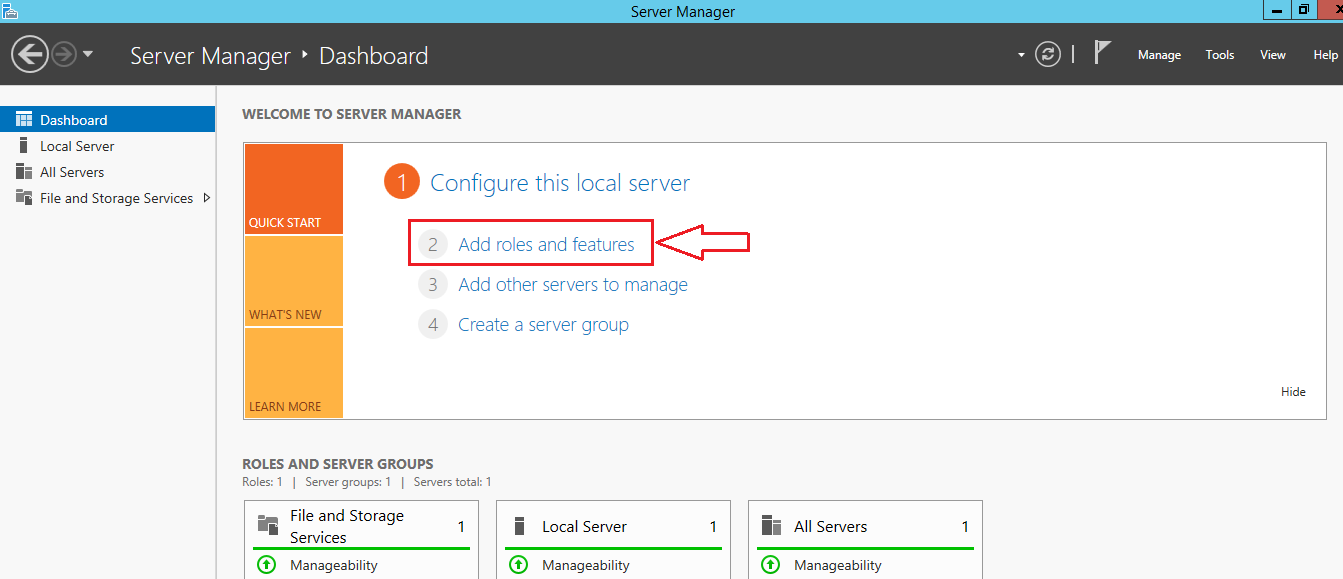Select the LEARN MORE tile
This screenshot has height=579, width=1343.
point(293,372)
